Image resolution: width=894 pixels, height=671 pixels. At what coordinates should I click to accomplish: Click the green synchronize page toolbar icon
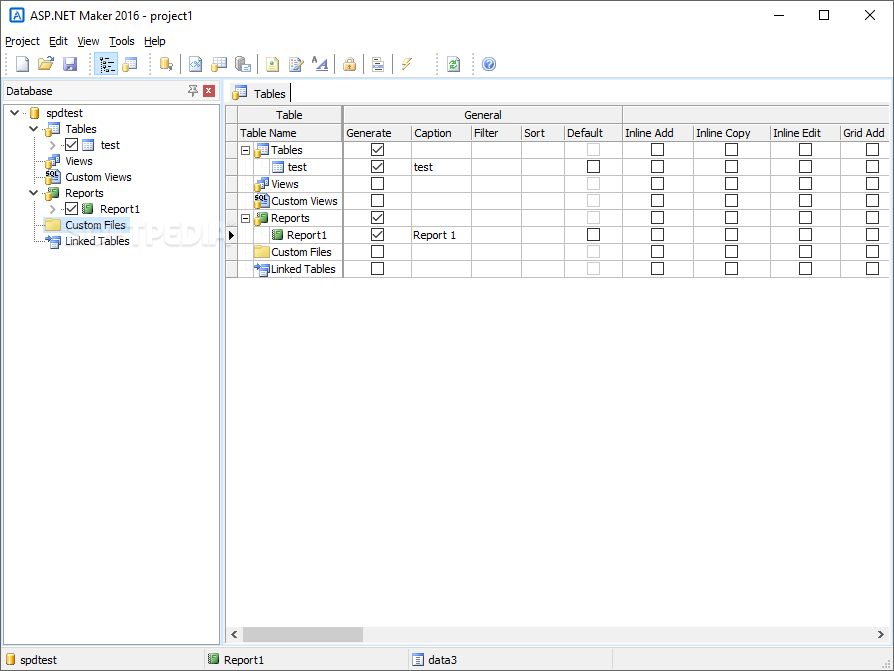[453, 64]
